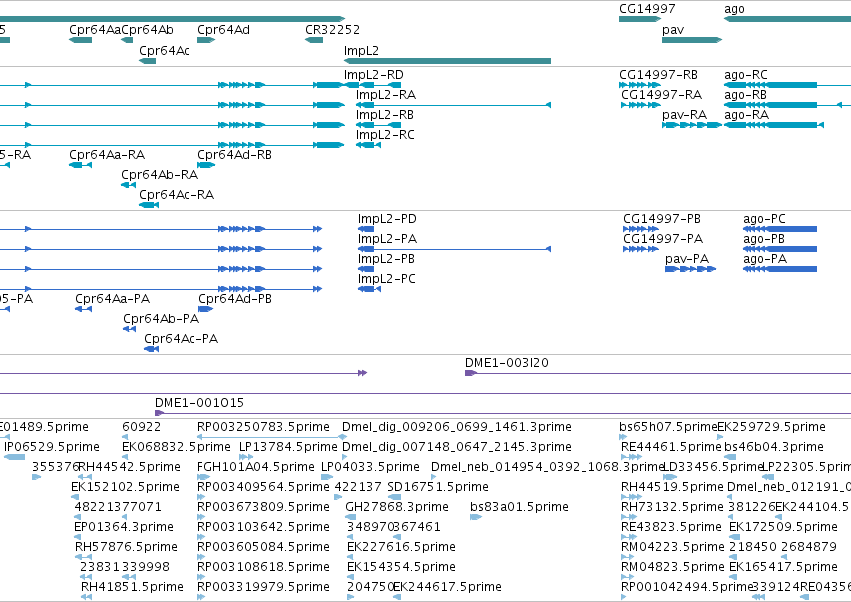The image size is (851, 602).
Task: Select the CG14997-PA protein label
Action: pyautogui.click(x=663, y=239)
